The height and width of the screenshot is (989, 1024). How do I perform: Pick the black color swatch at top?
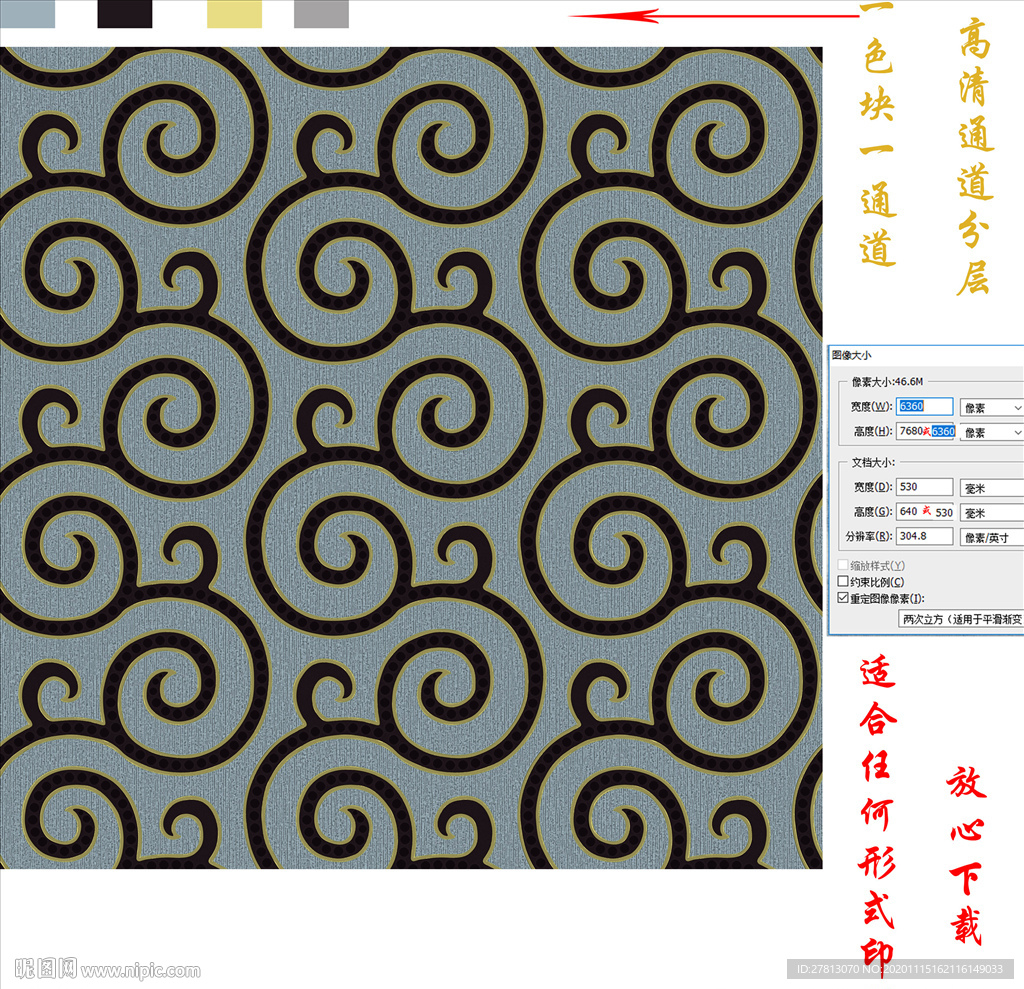pos(125,14)
